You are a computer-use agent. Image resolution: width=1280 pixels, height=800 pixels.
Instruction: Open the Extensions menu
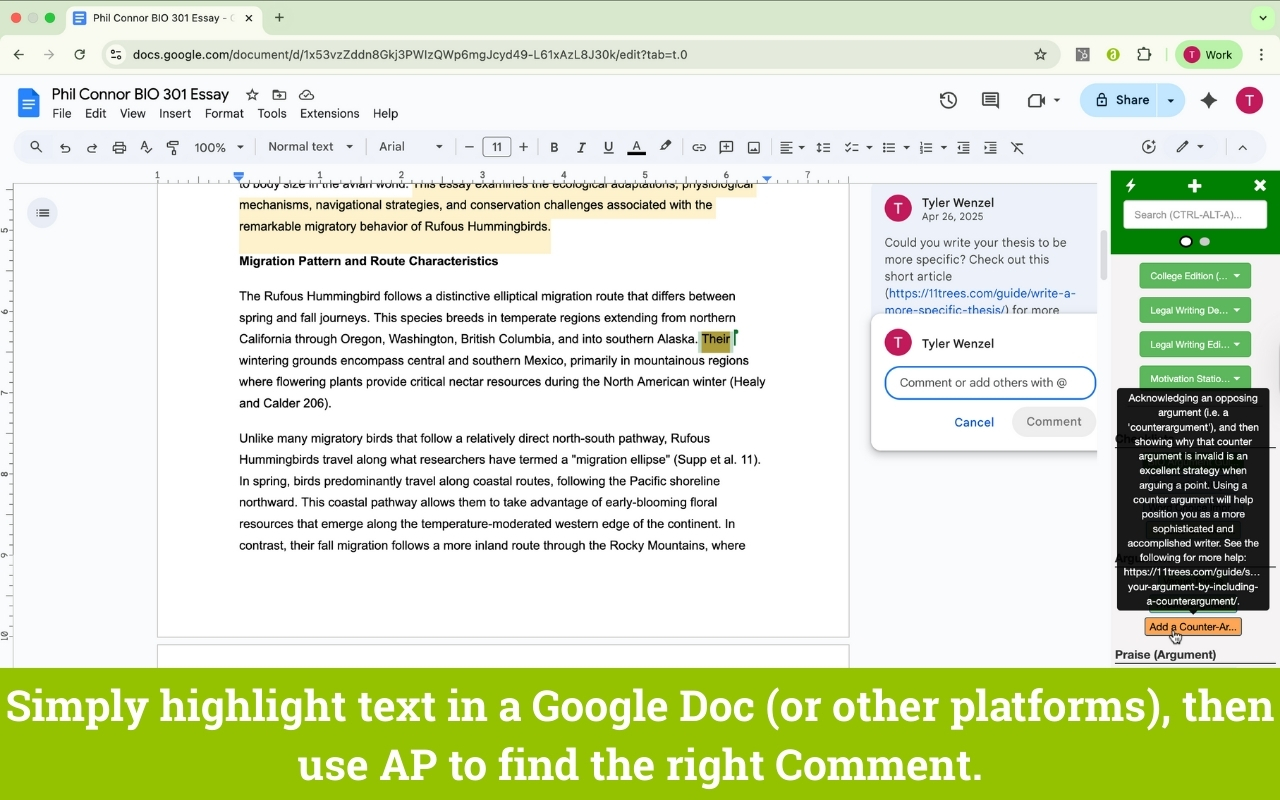tap(329, 113)
